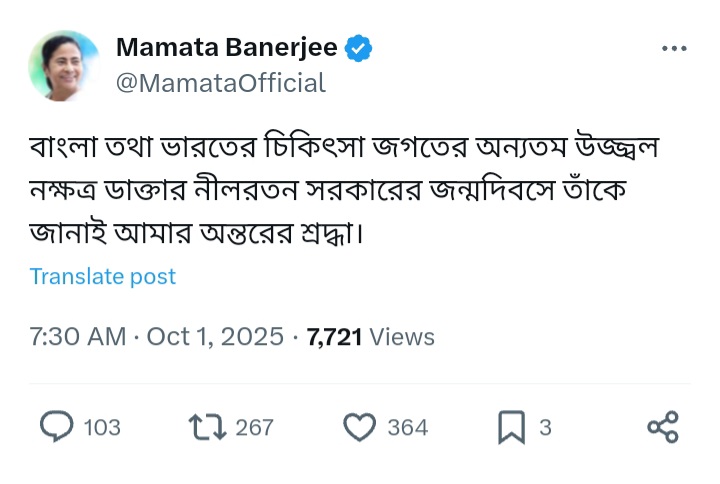Like the post with the heart icon

358,427
